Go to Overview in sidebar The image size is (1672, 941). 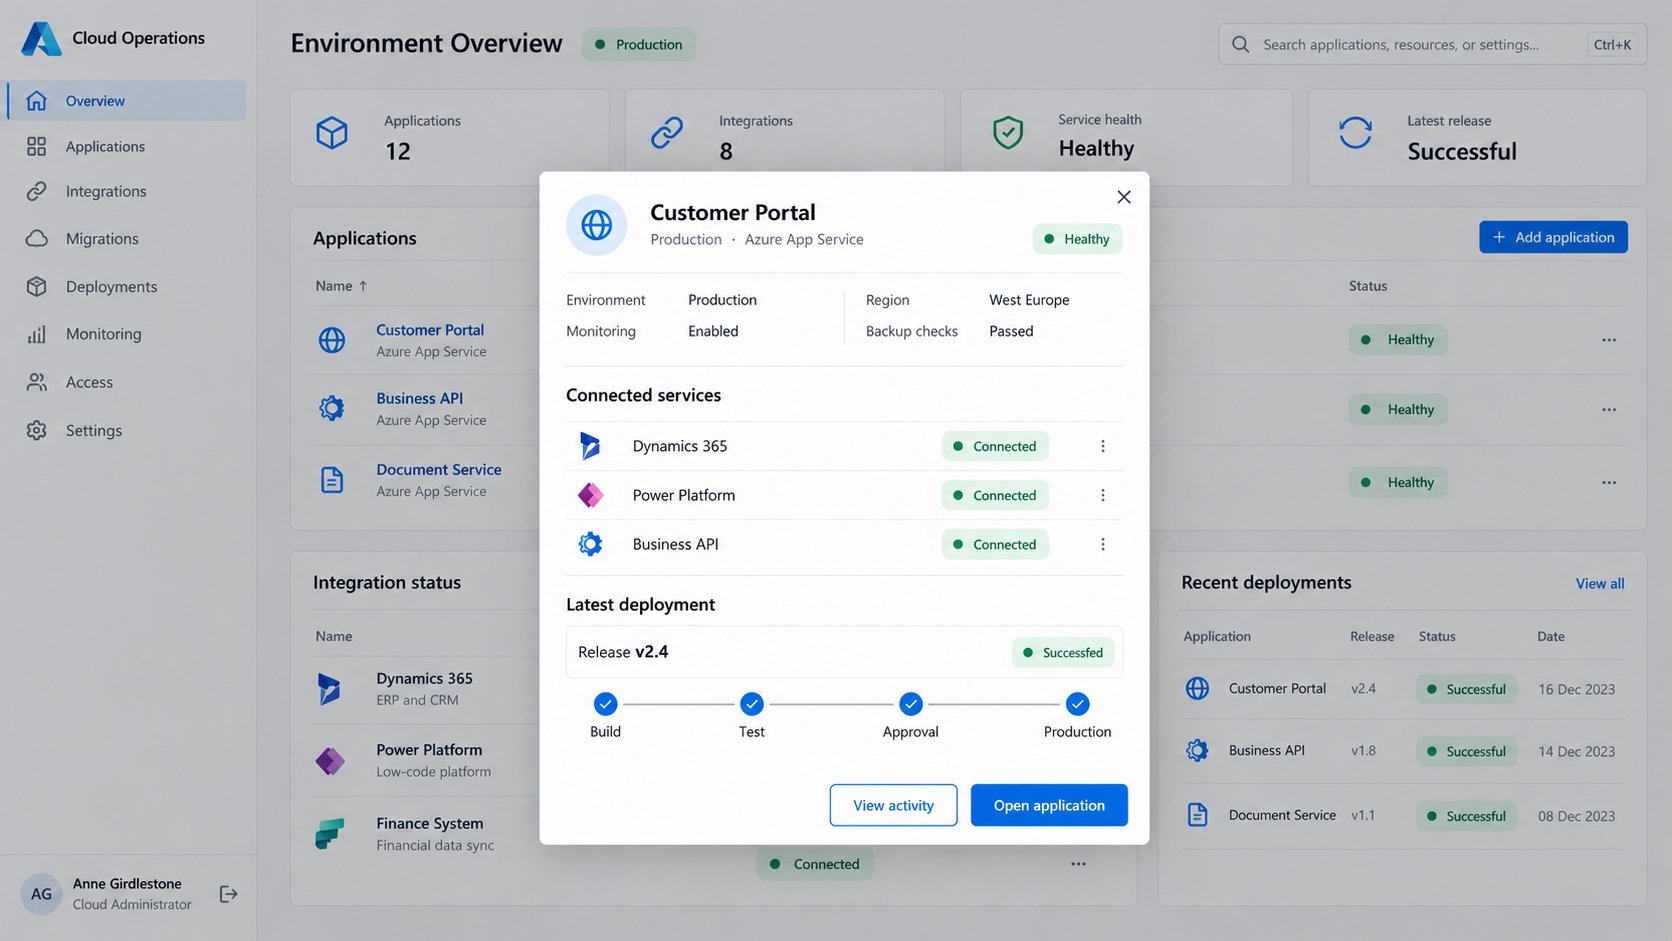click(127, 101)
